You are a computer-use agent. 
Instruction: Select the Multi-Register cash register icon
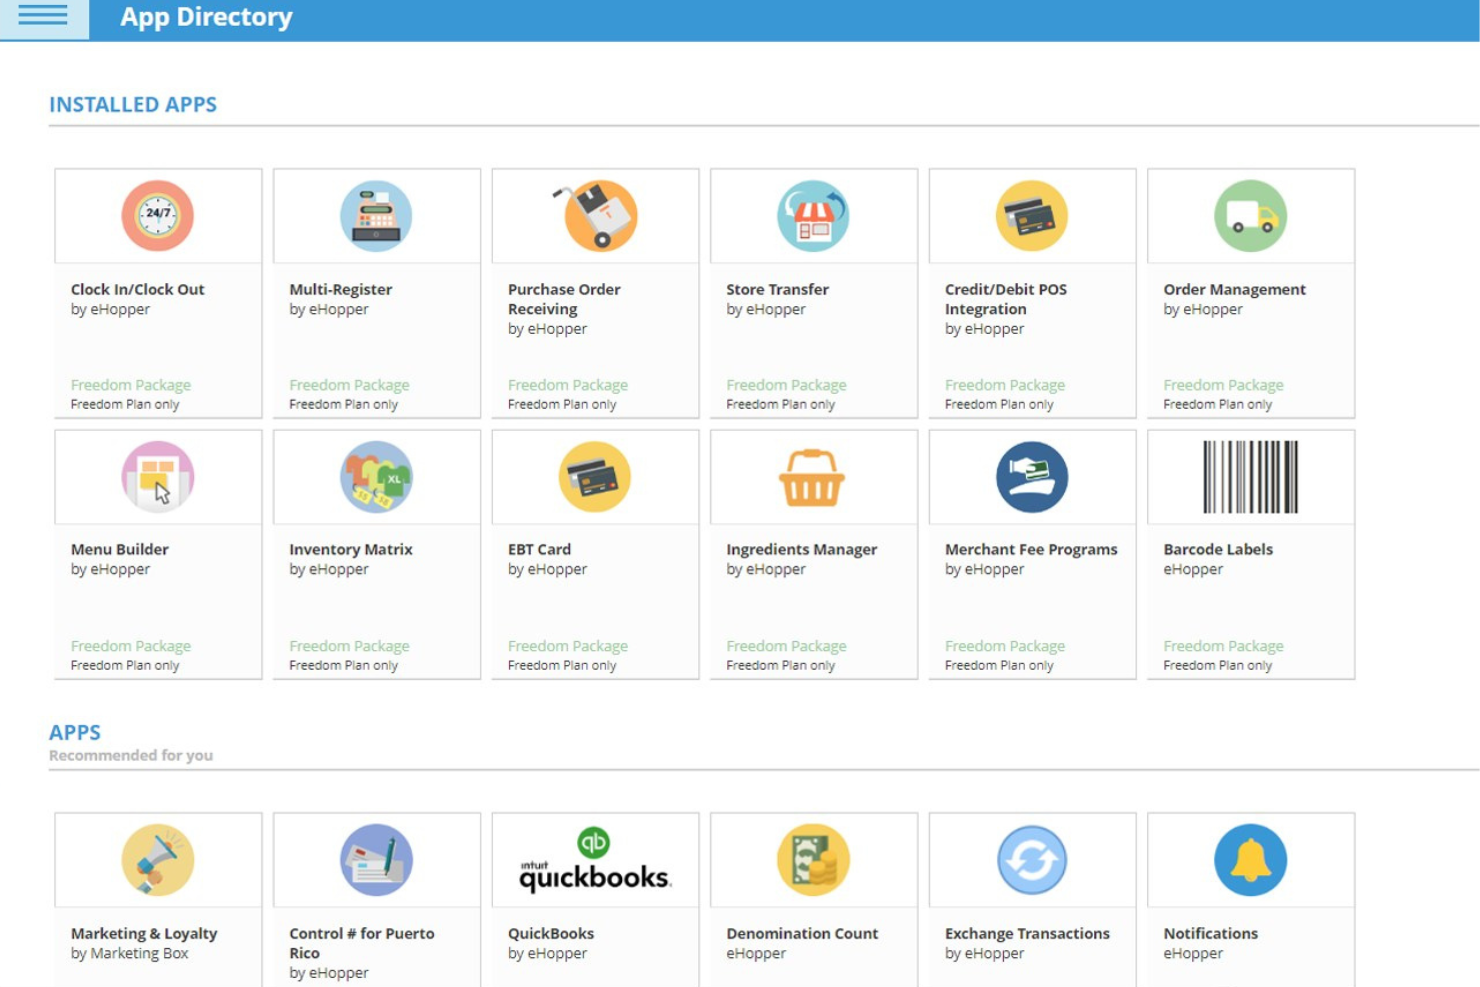[375, 215]
